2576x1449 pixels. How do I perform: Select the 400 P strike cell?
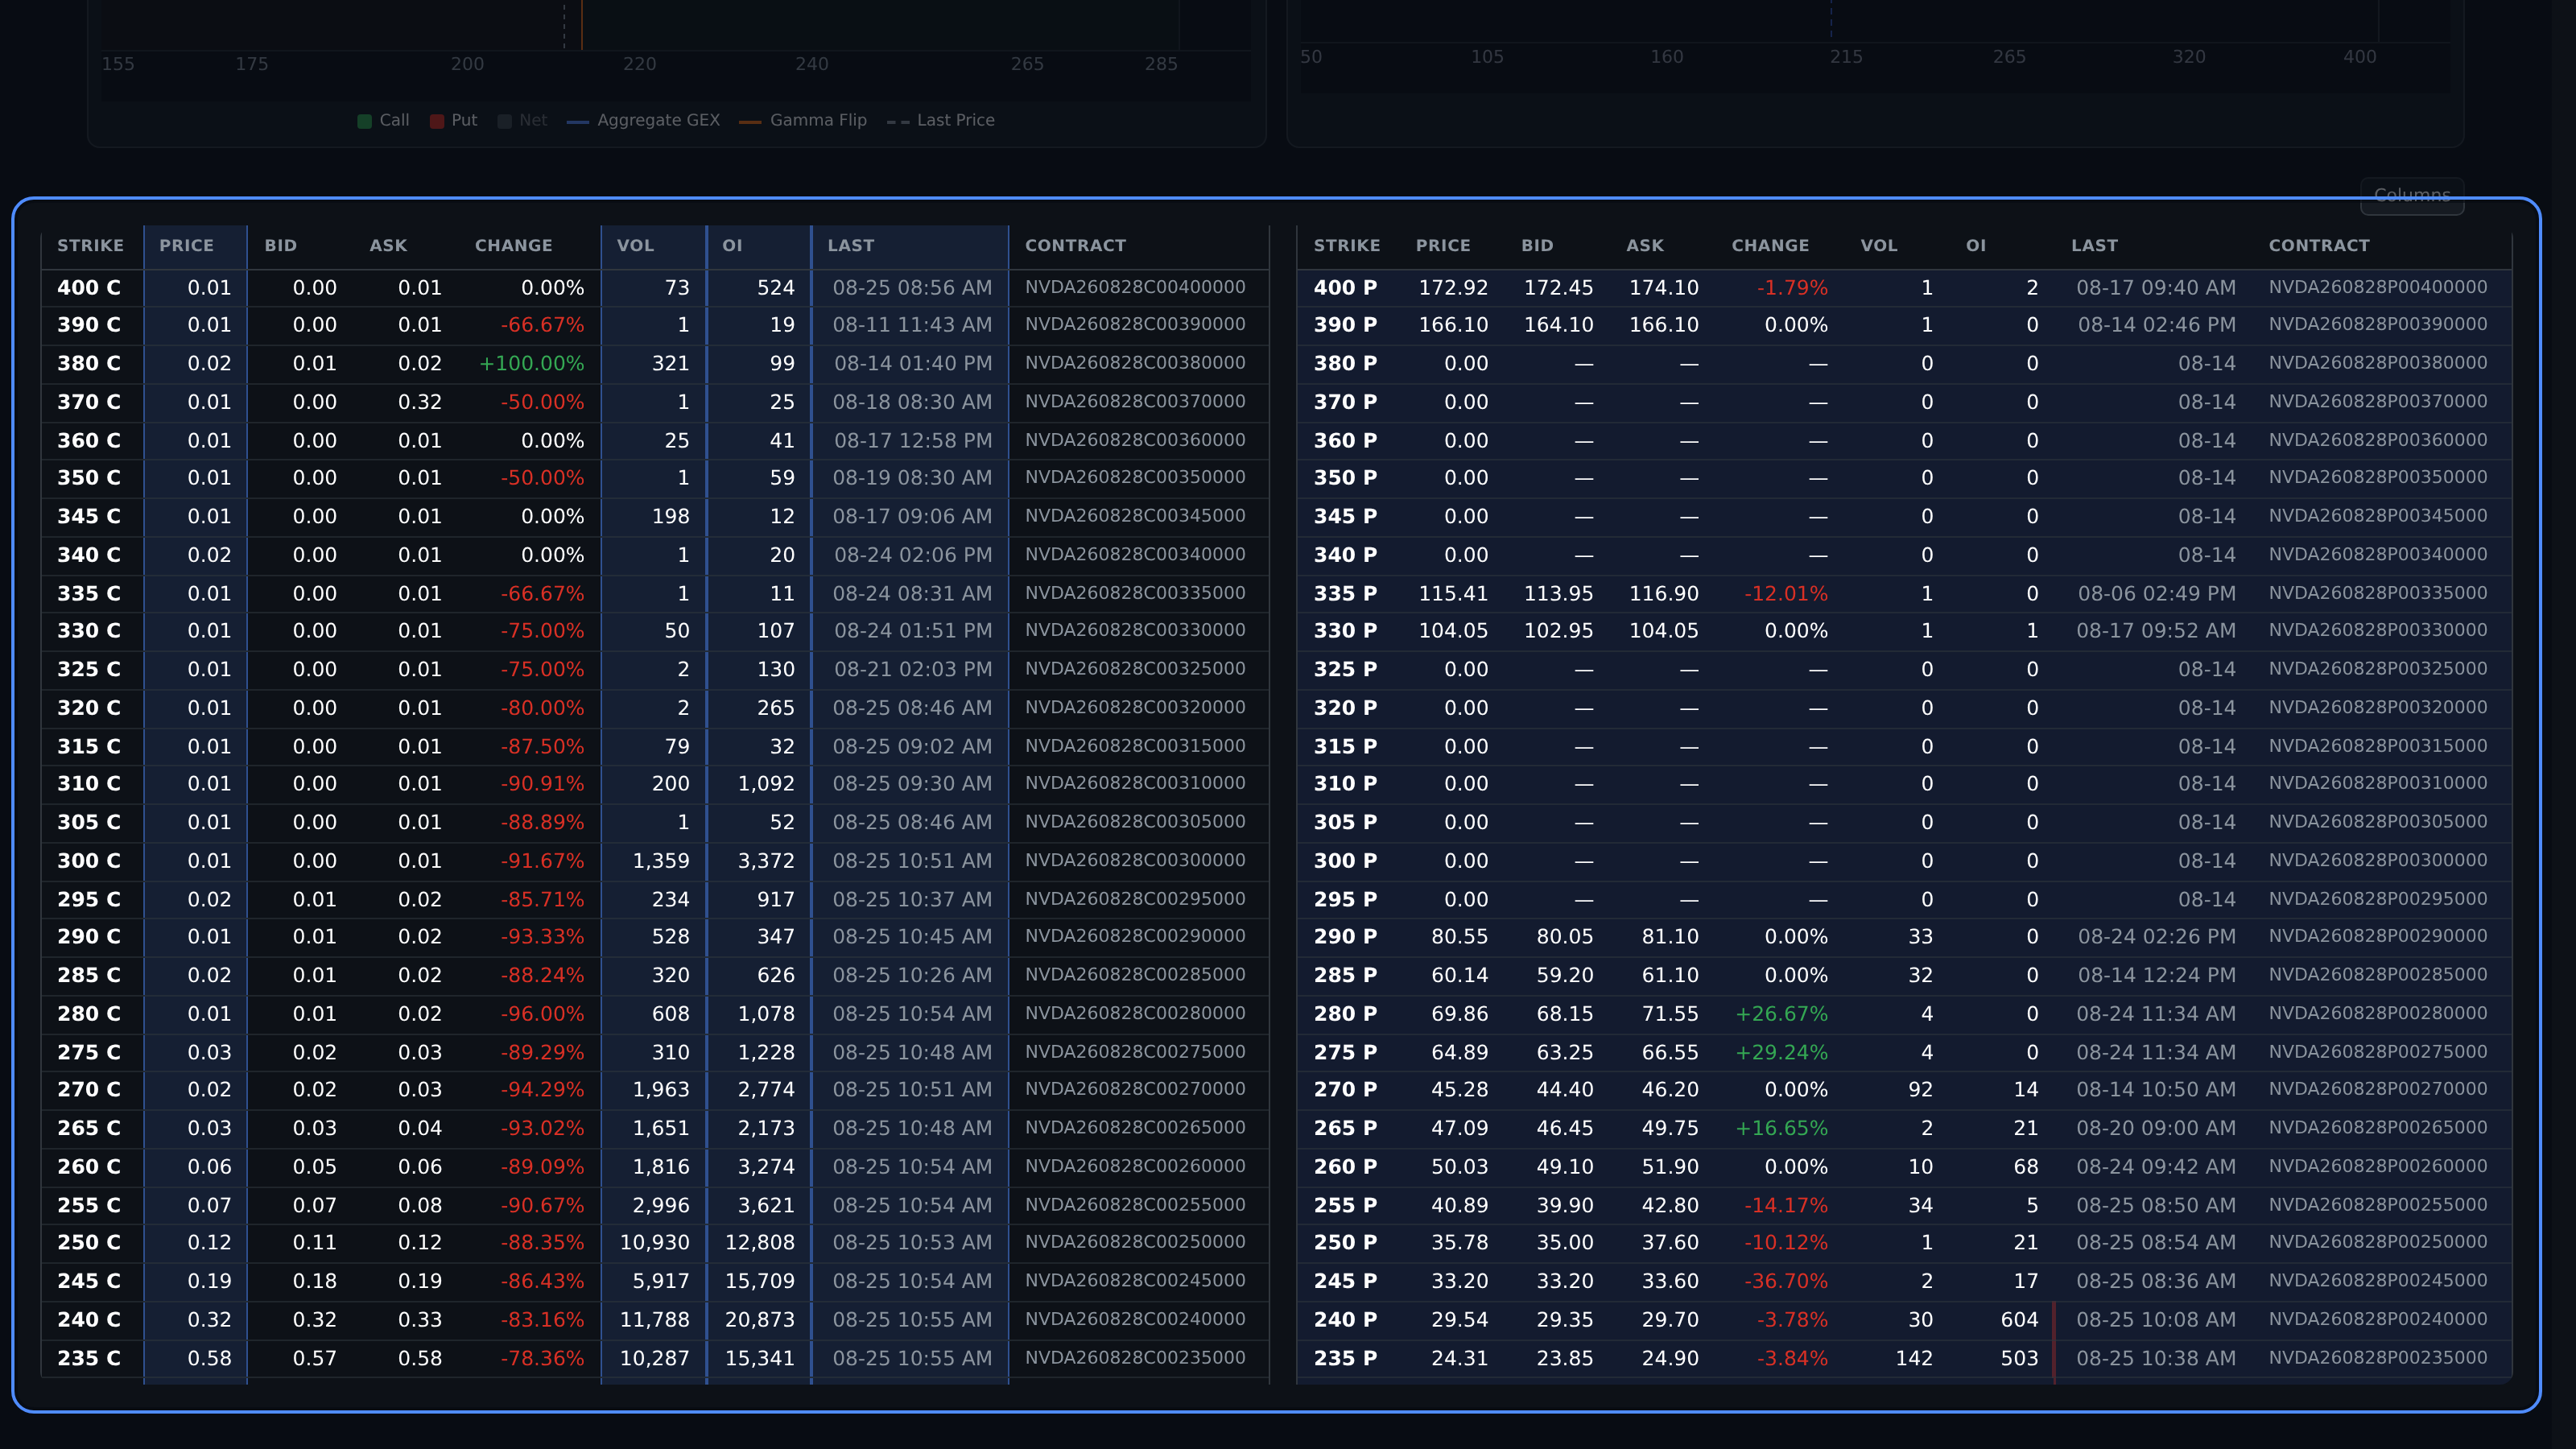click(x=1345, y=288)
